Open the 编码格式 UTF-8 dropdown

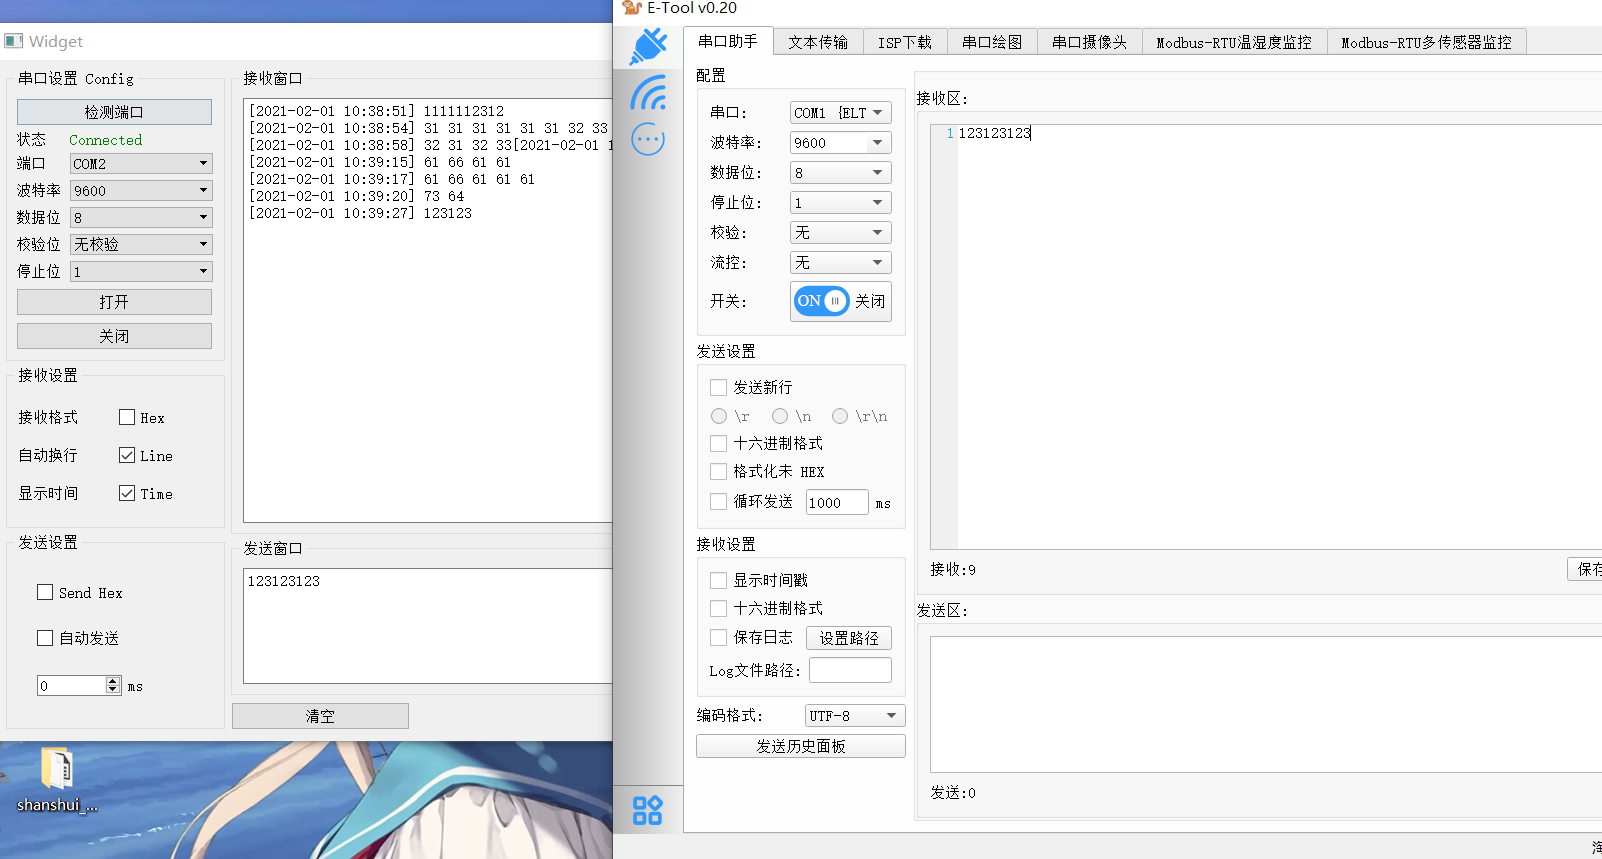click(855, 716)
